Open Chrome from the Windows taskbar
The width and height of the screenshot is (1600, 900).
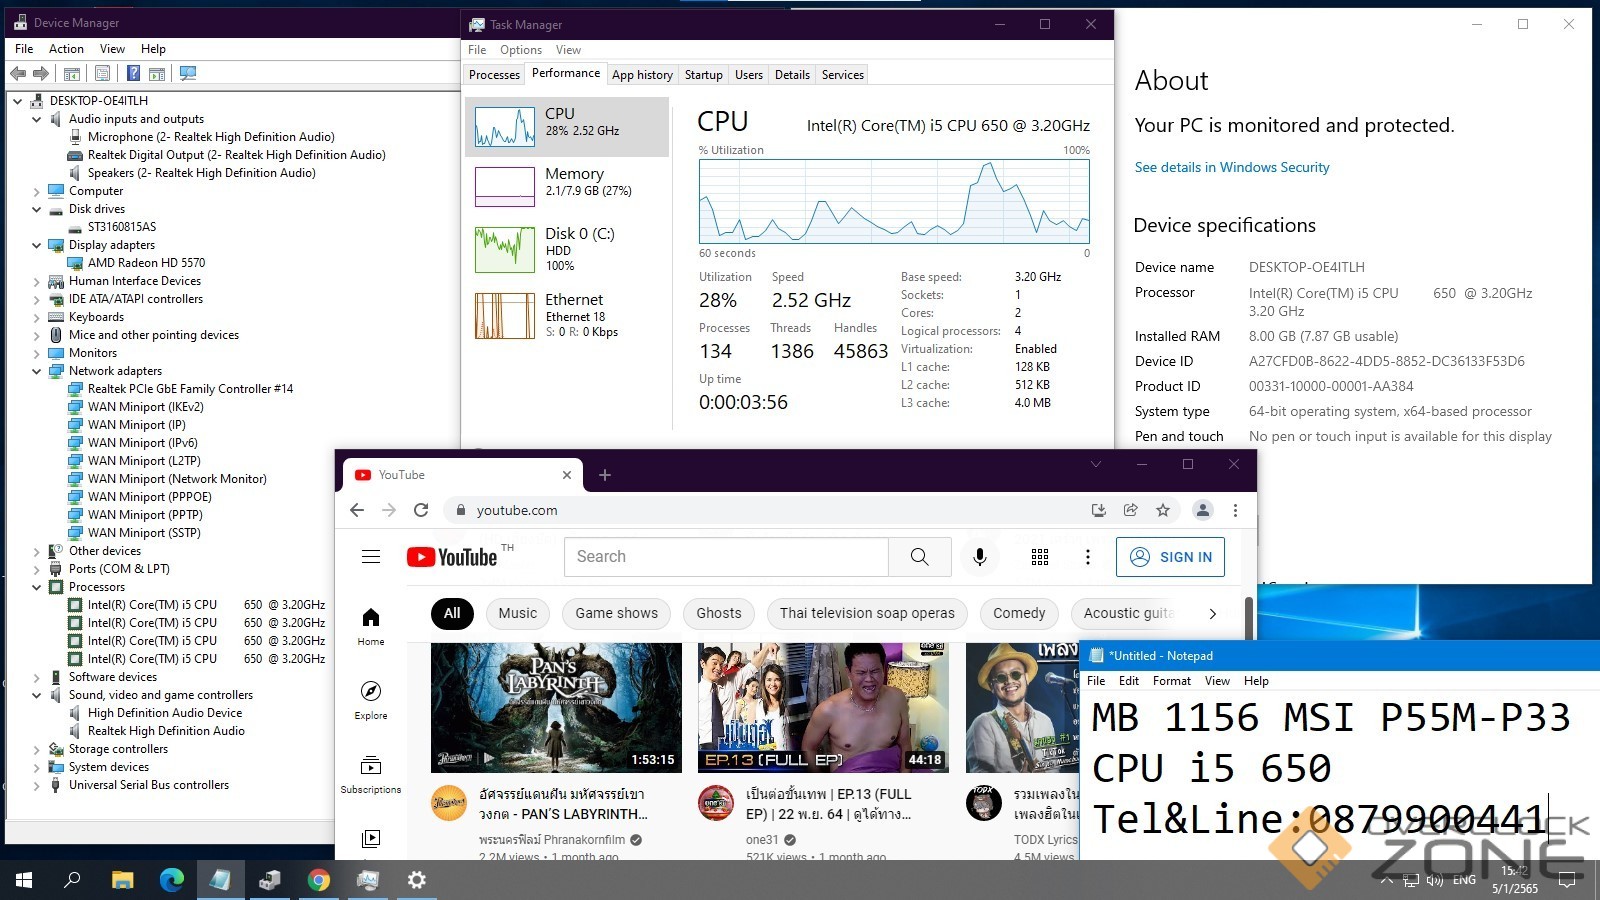tap(319, 880)
